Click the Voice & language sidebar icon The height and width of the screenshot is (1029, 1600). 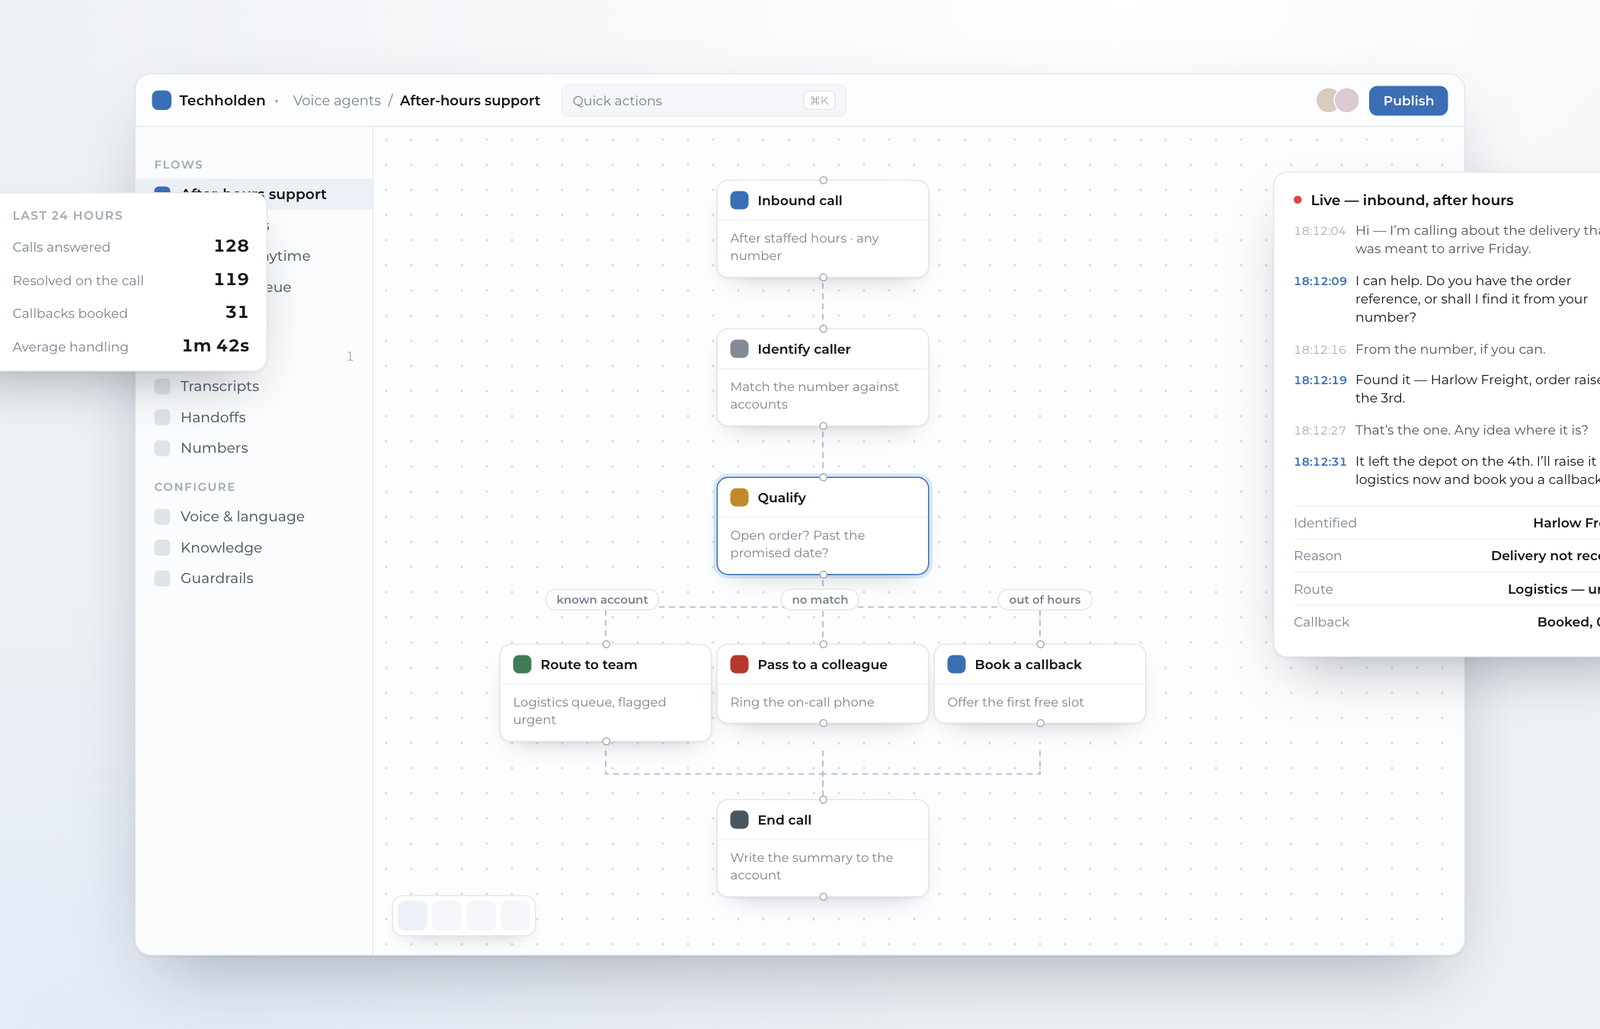coord(162,517)
